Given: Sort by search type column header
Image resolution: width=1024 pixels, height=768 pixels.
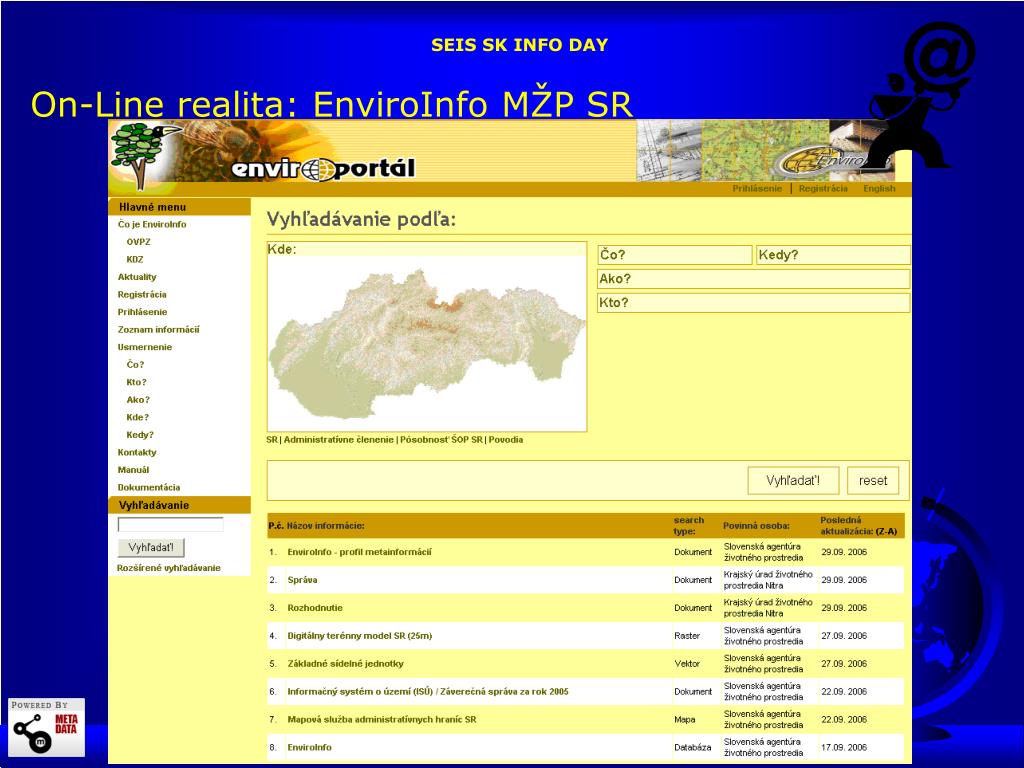Looking at the screenshot, I should 689,526.
